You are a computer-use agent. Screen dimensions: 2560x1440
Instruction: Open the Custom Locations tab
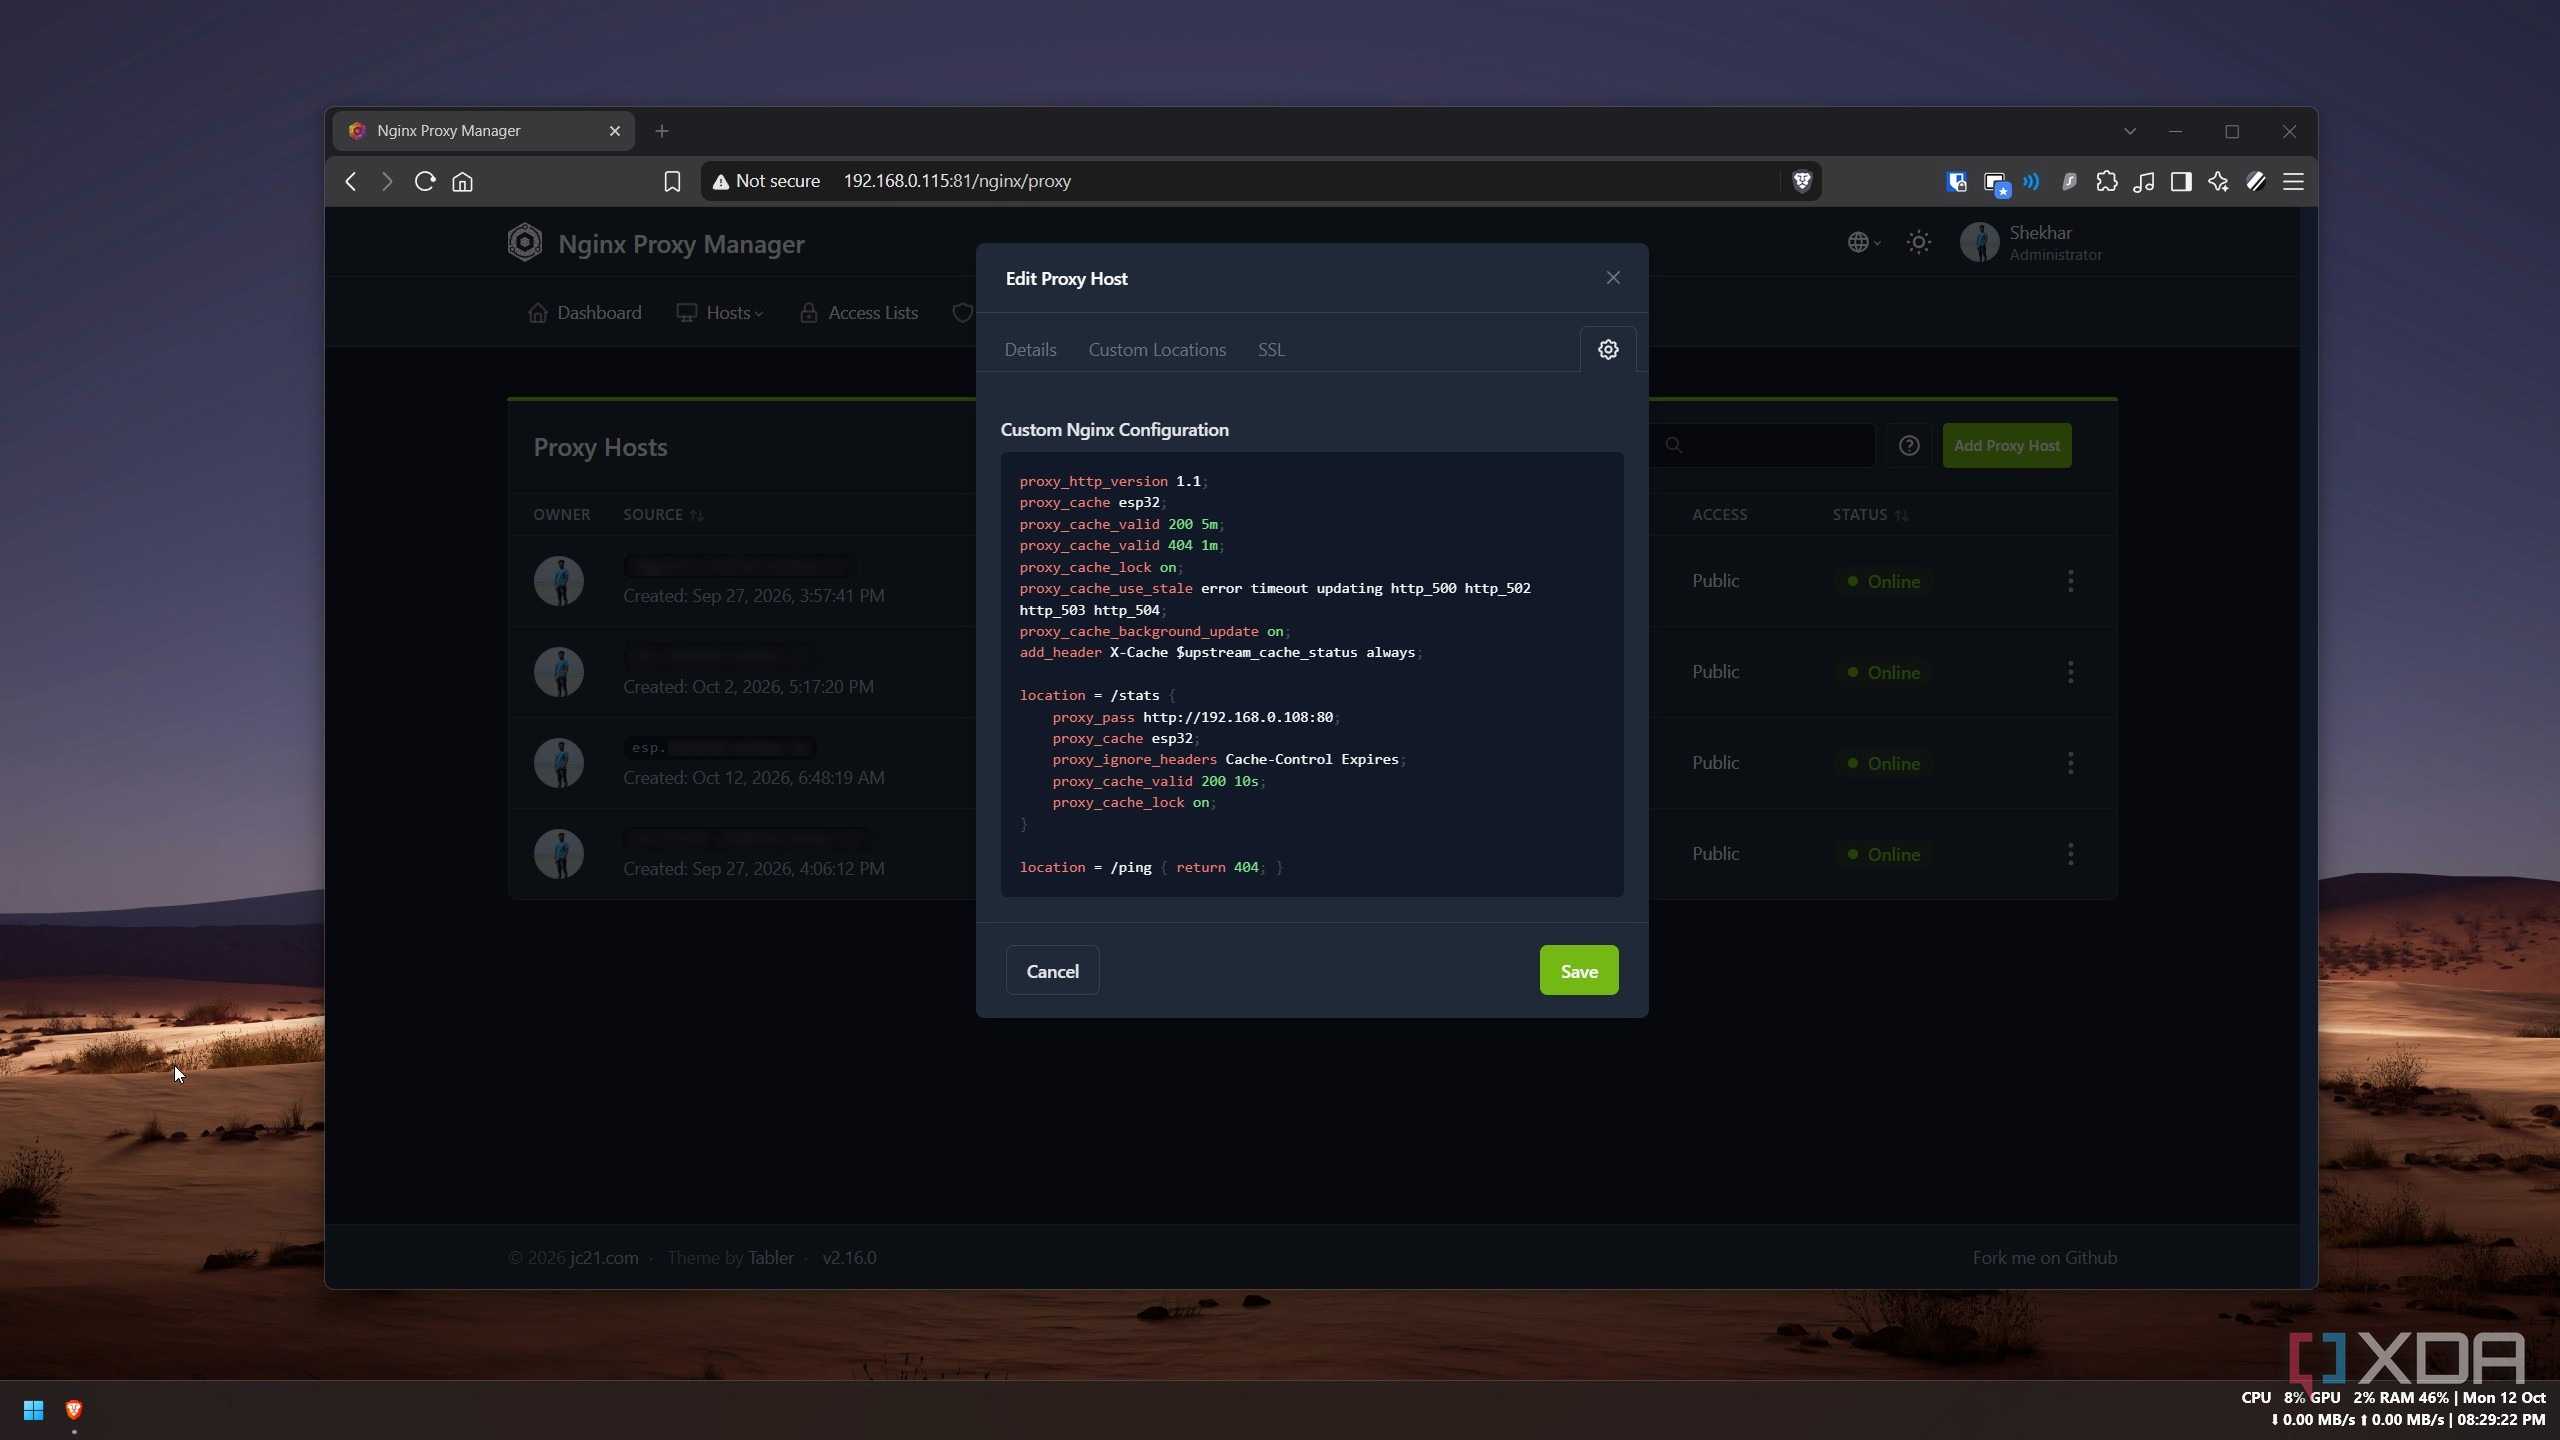[x=1157, y=349]
